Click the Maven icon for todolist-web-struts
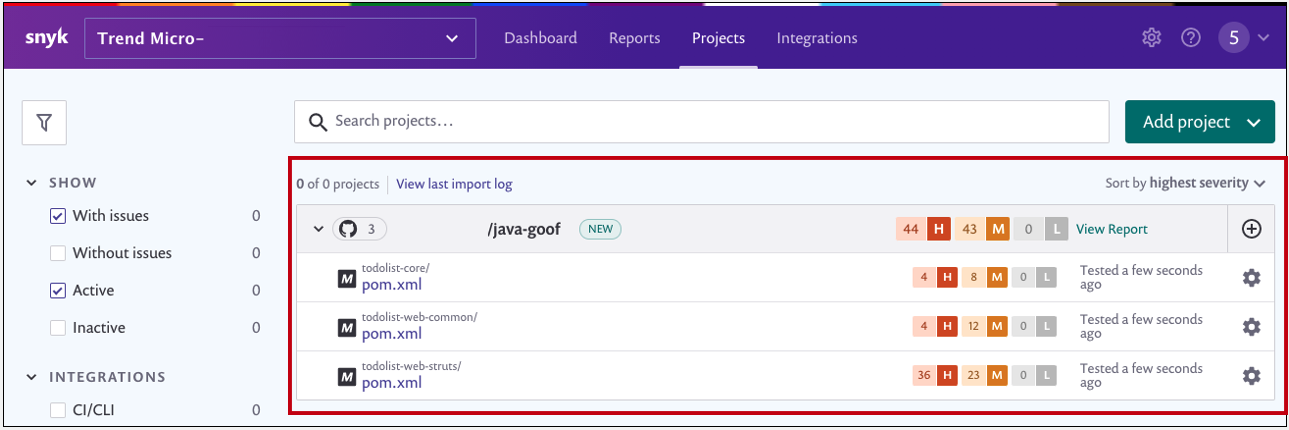The image size is (1289, 430). [347, 376]
